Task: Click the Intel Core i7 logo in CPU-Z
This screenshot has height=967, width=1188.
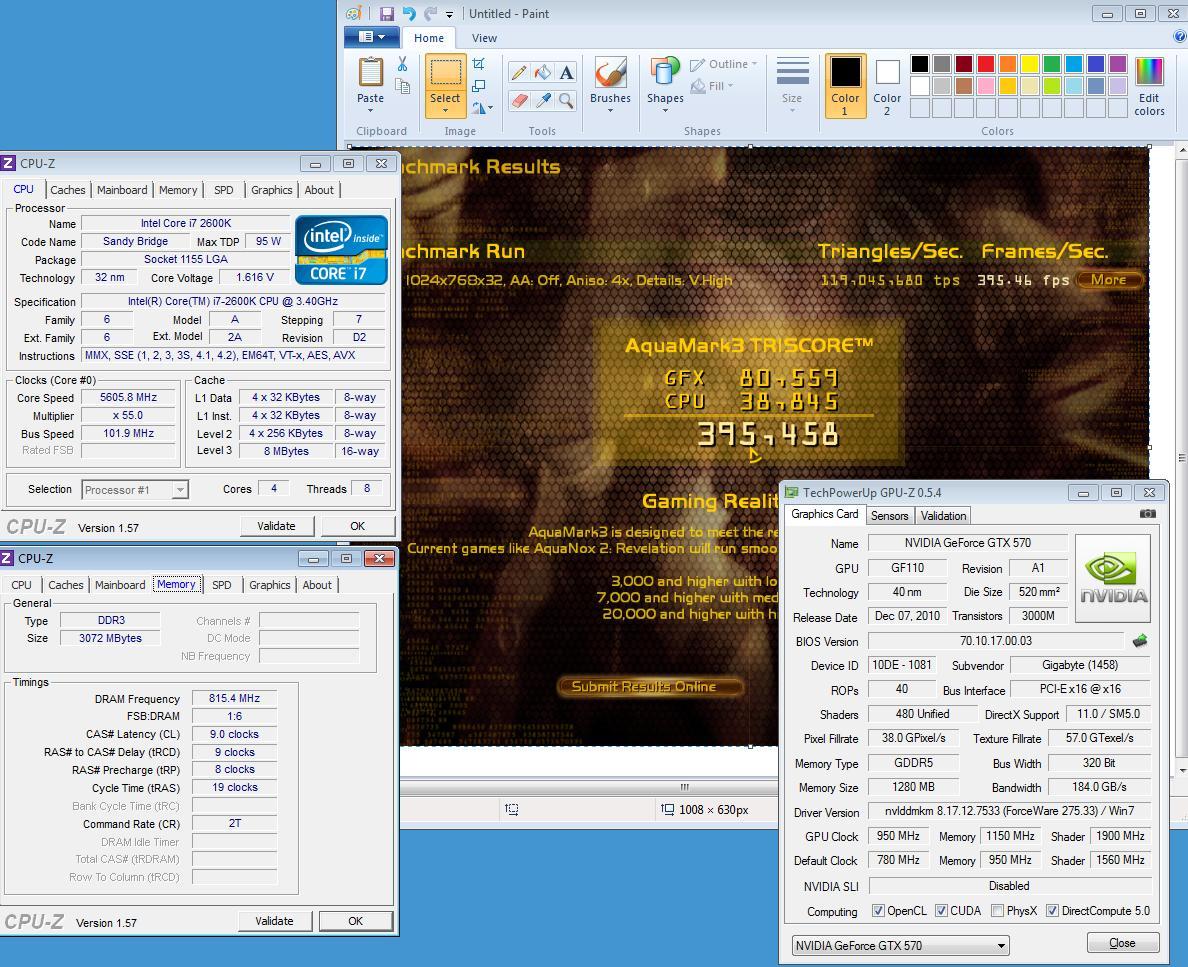Action: click(341, 249)
